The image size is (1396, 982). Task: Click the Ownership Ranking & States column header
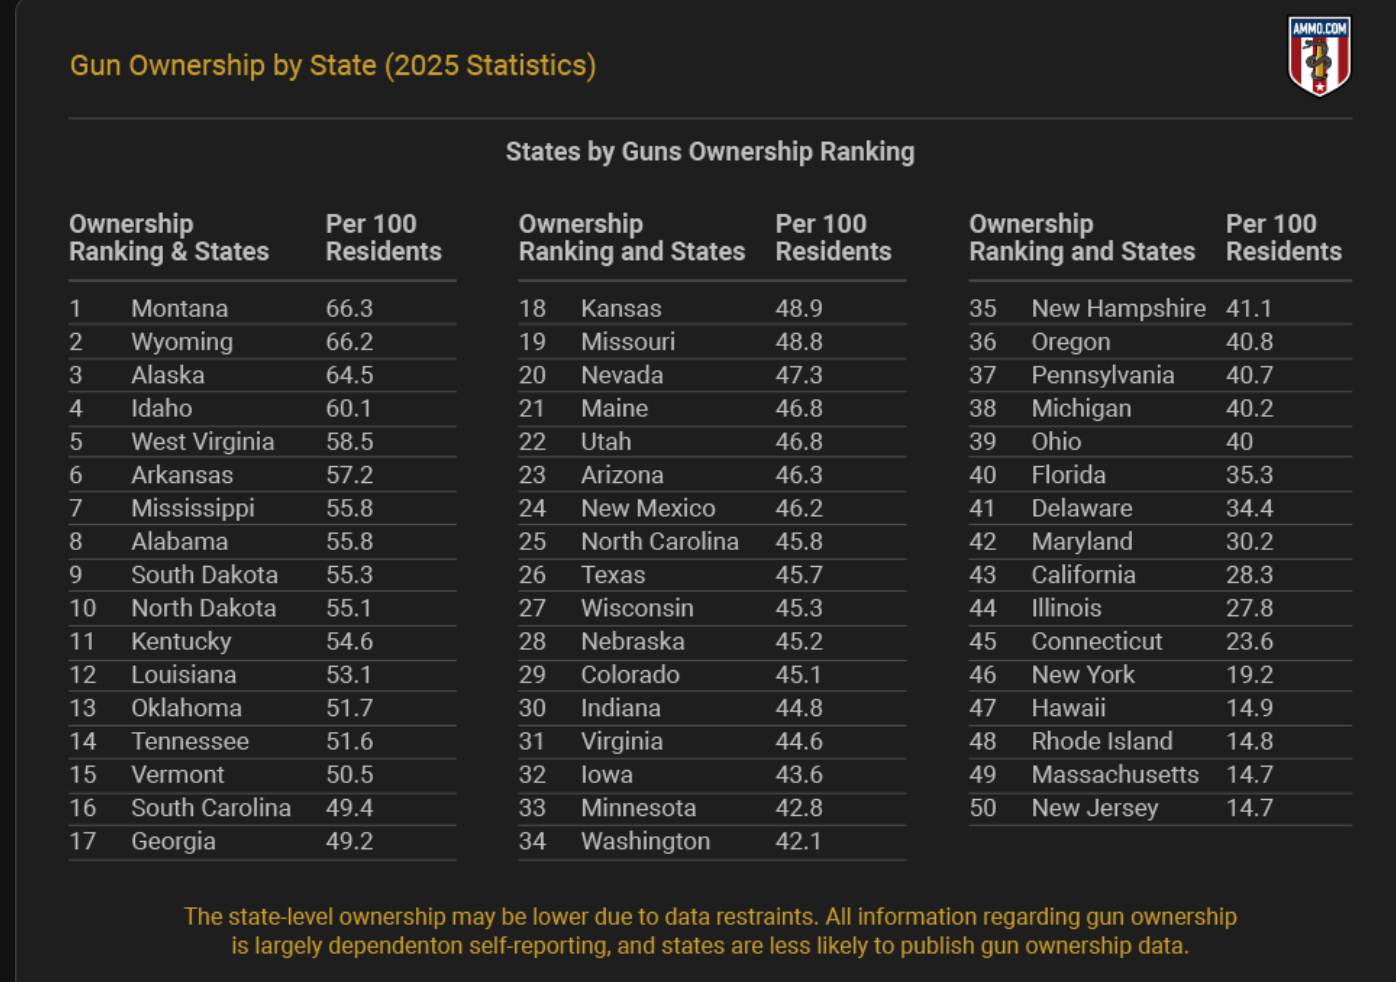pos(168,238)
